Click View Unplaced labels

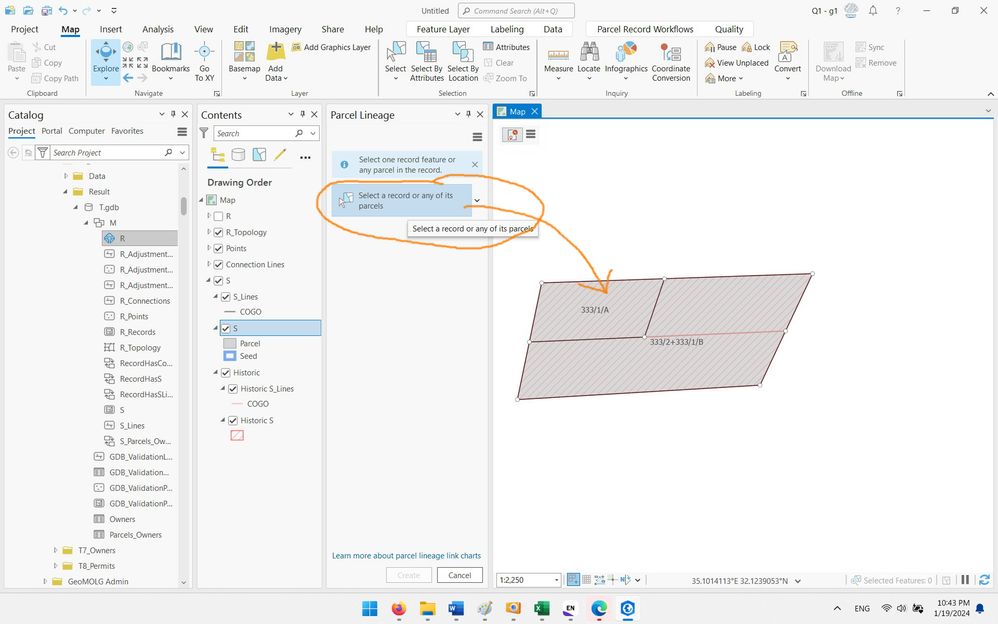point(736,63)
